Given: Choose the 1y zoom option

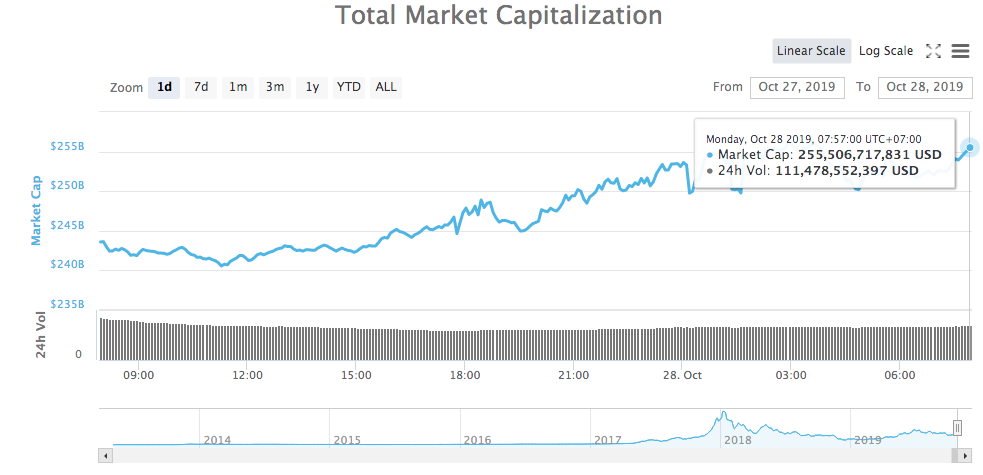Looking at the screenshot, I should point(312,87).
